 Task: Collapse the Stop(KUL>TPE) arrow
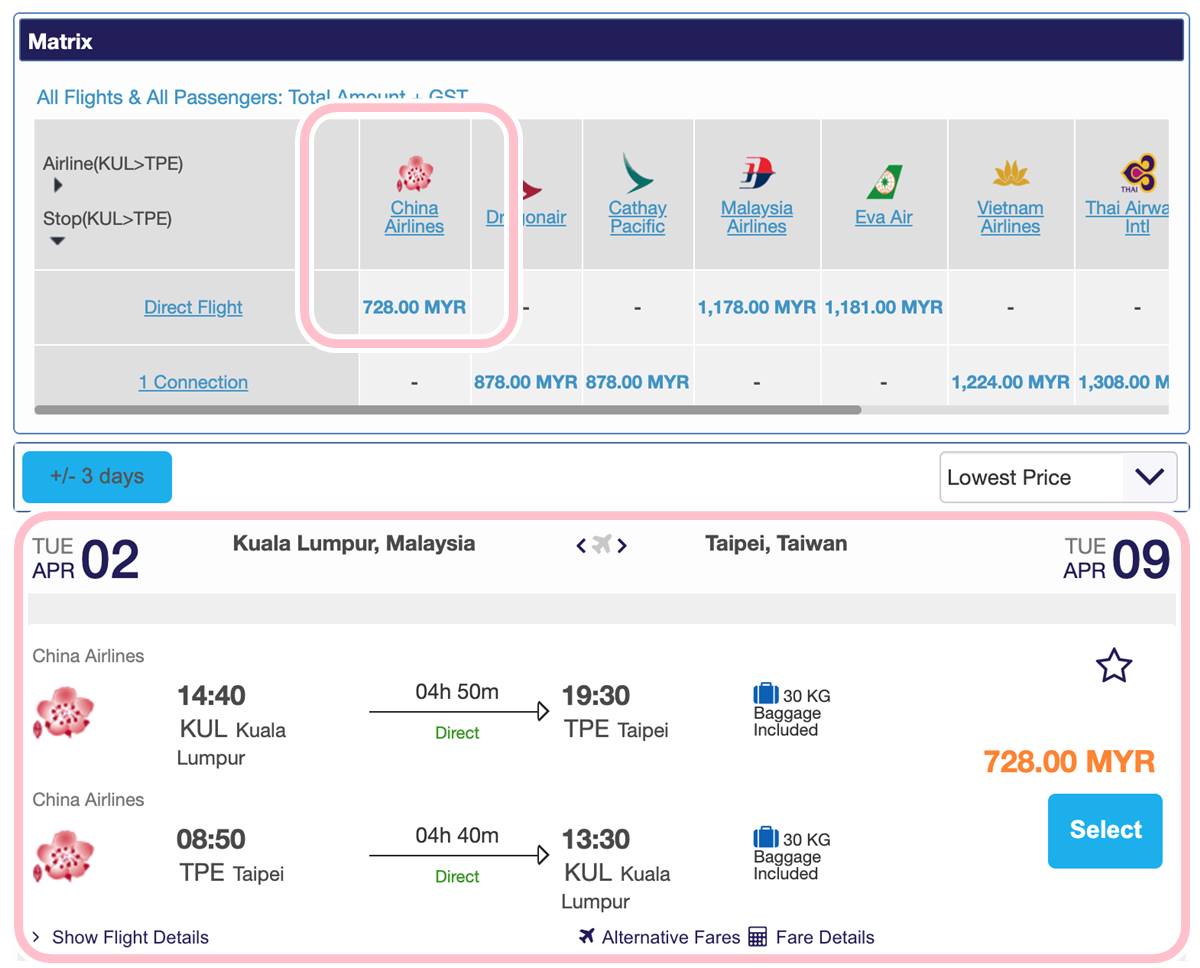click(57, 241)
